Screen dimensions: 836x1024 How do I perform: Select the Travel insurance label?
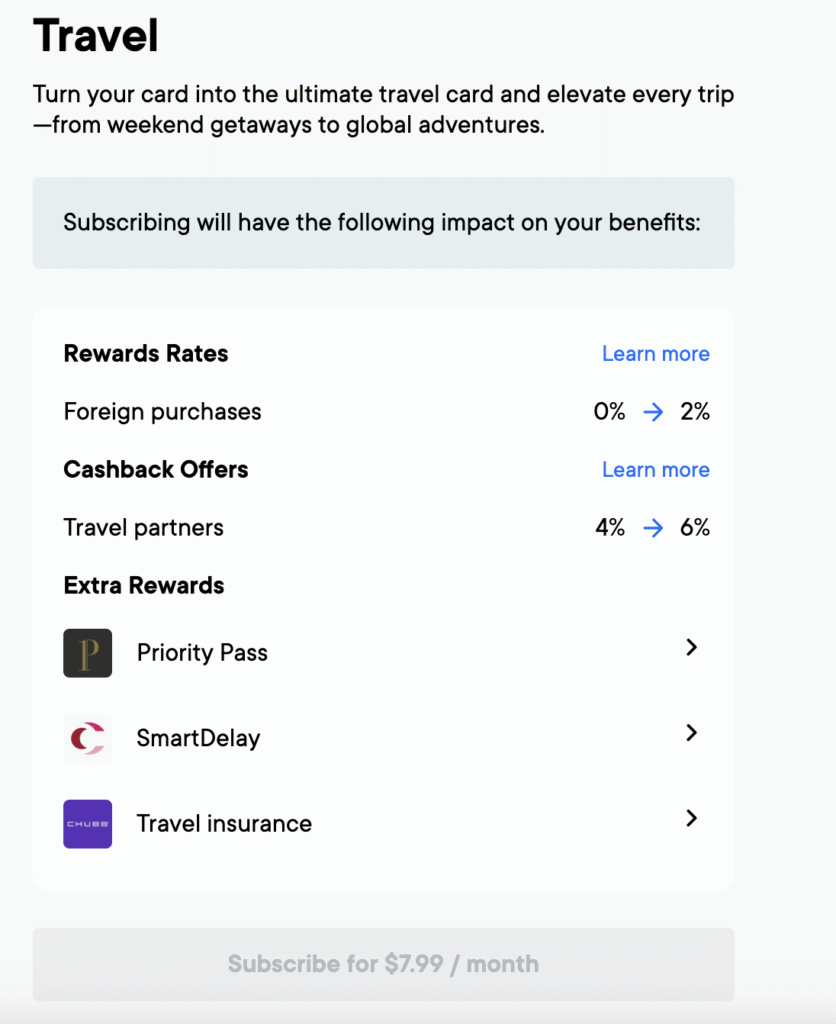(x=224, y=824)
